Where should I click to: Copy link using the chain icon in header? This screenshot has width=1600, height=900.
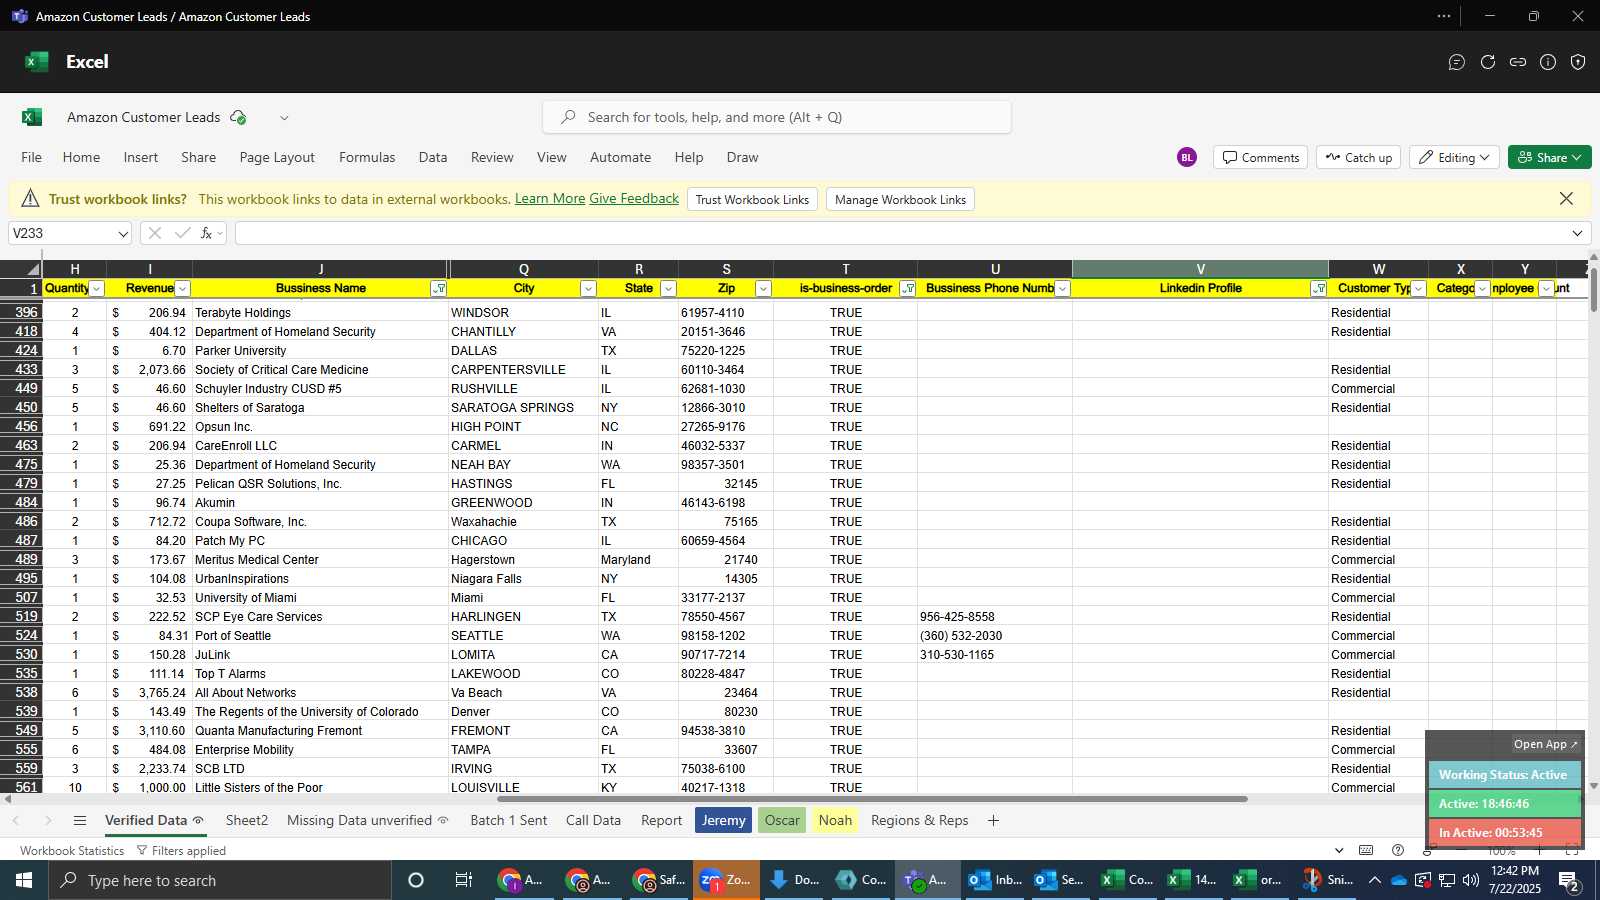(x=1518, y=62)
